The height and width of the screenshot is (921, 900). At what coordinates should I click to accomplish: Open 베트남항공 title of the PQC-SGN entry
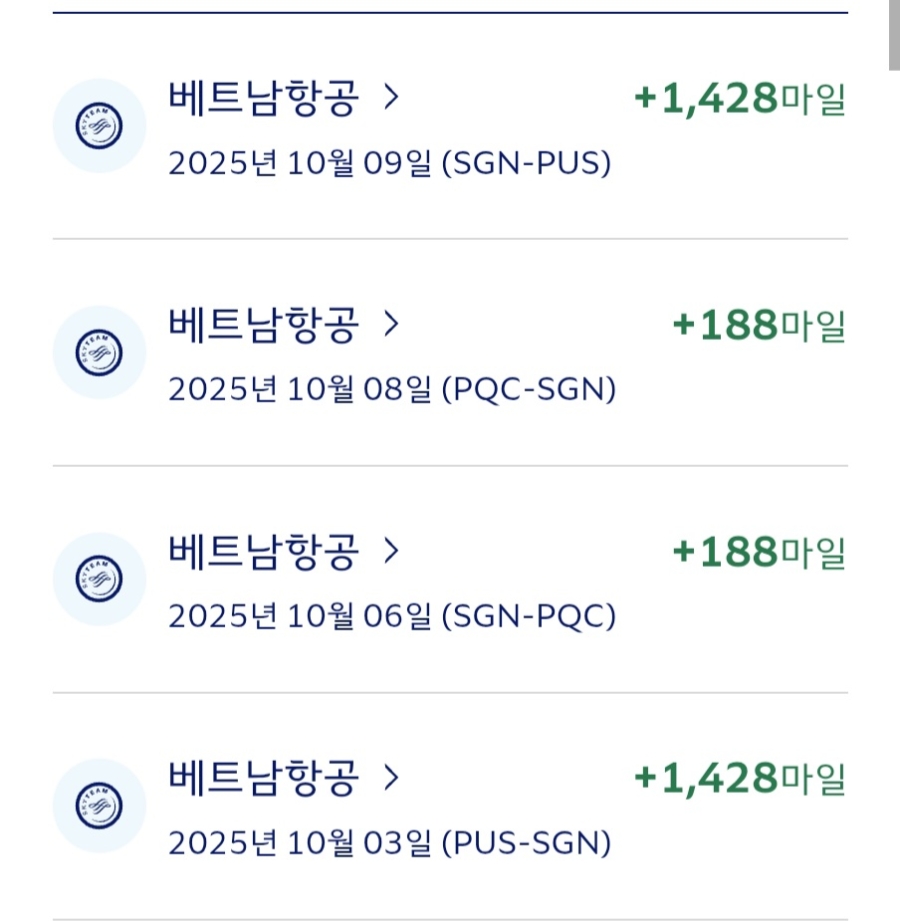[x=262, y=325]
